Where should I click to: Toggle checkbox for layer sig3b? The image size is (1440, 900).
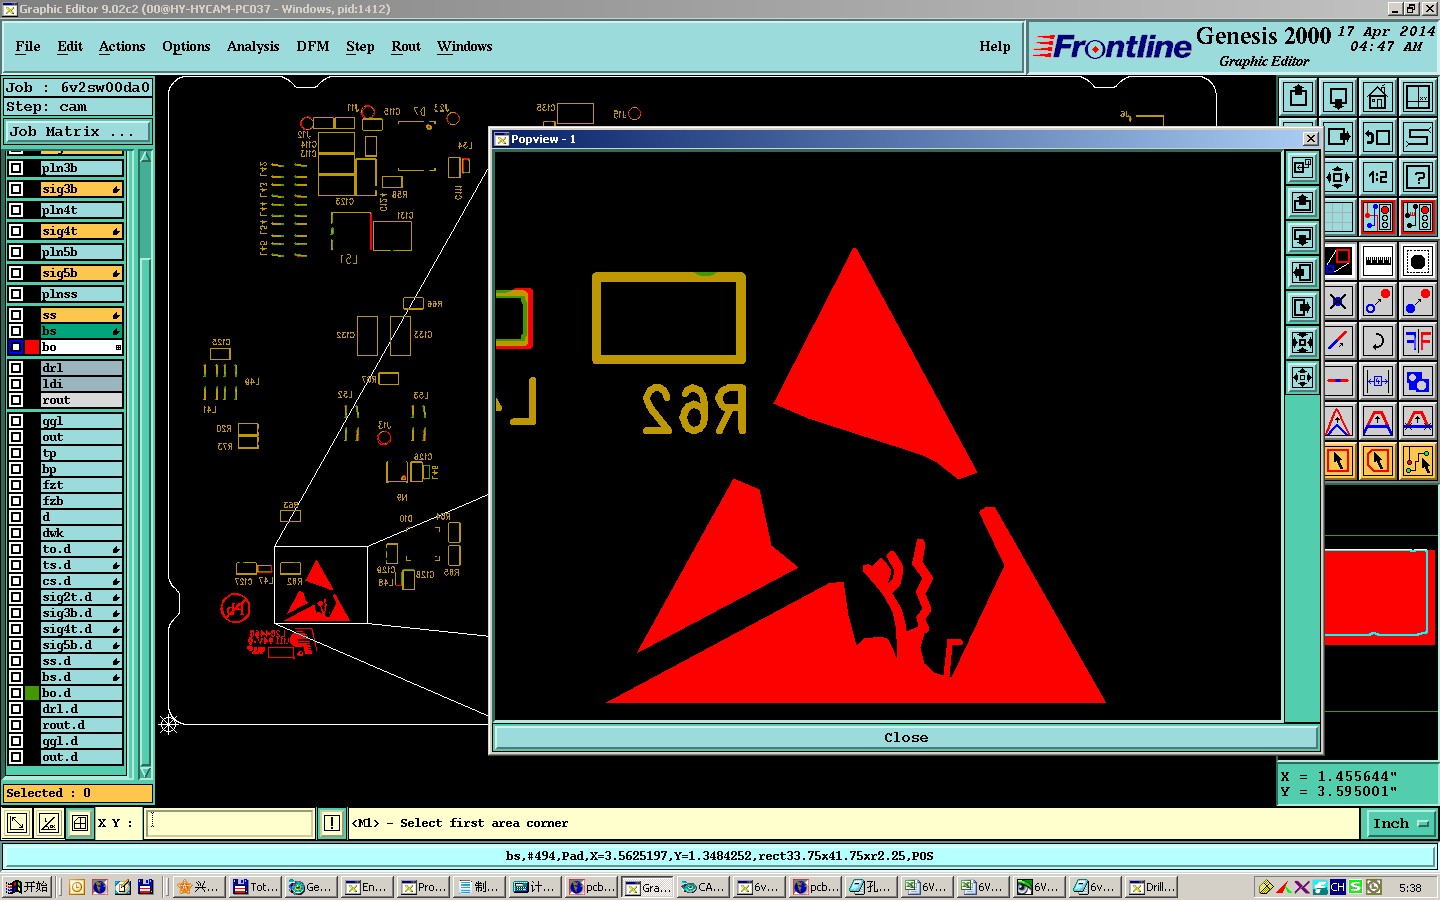16,189
